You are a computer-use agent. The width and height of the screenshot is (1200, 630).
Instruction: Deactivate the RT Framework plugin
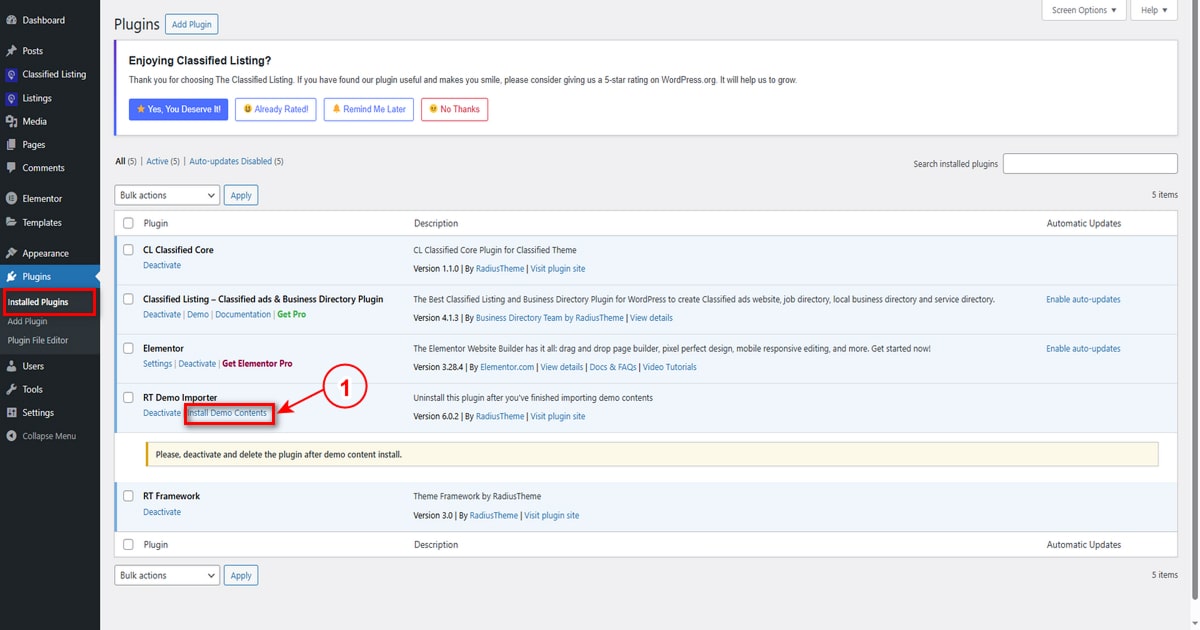162,512
